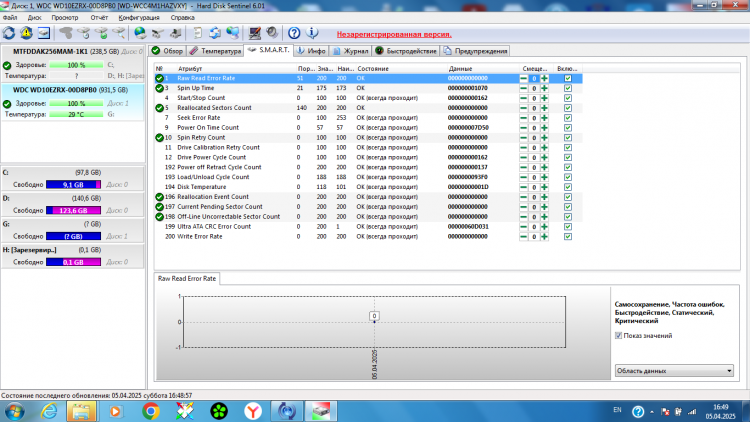
Task: Click the D: drive free space bar
Action: coord(73,211)
